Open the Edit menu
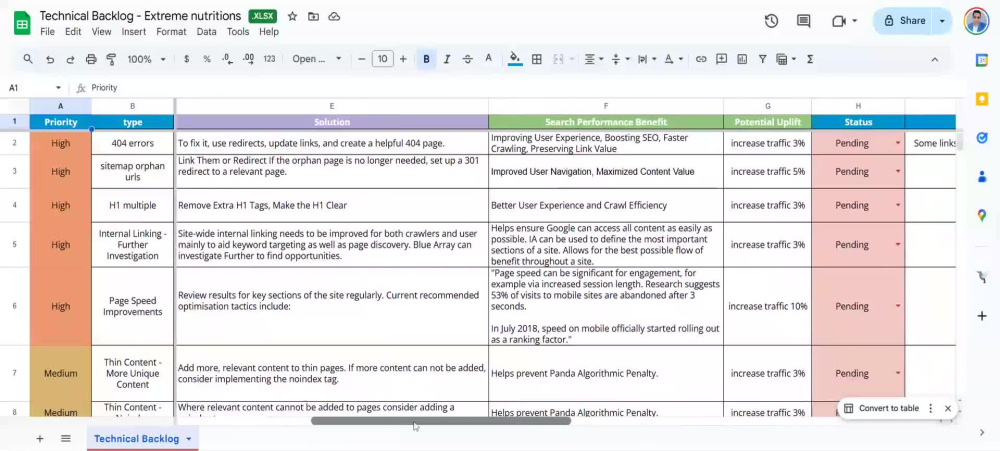 (x=73, y=31)
